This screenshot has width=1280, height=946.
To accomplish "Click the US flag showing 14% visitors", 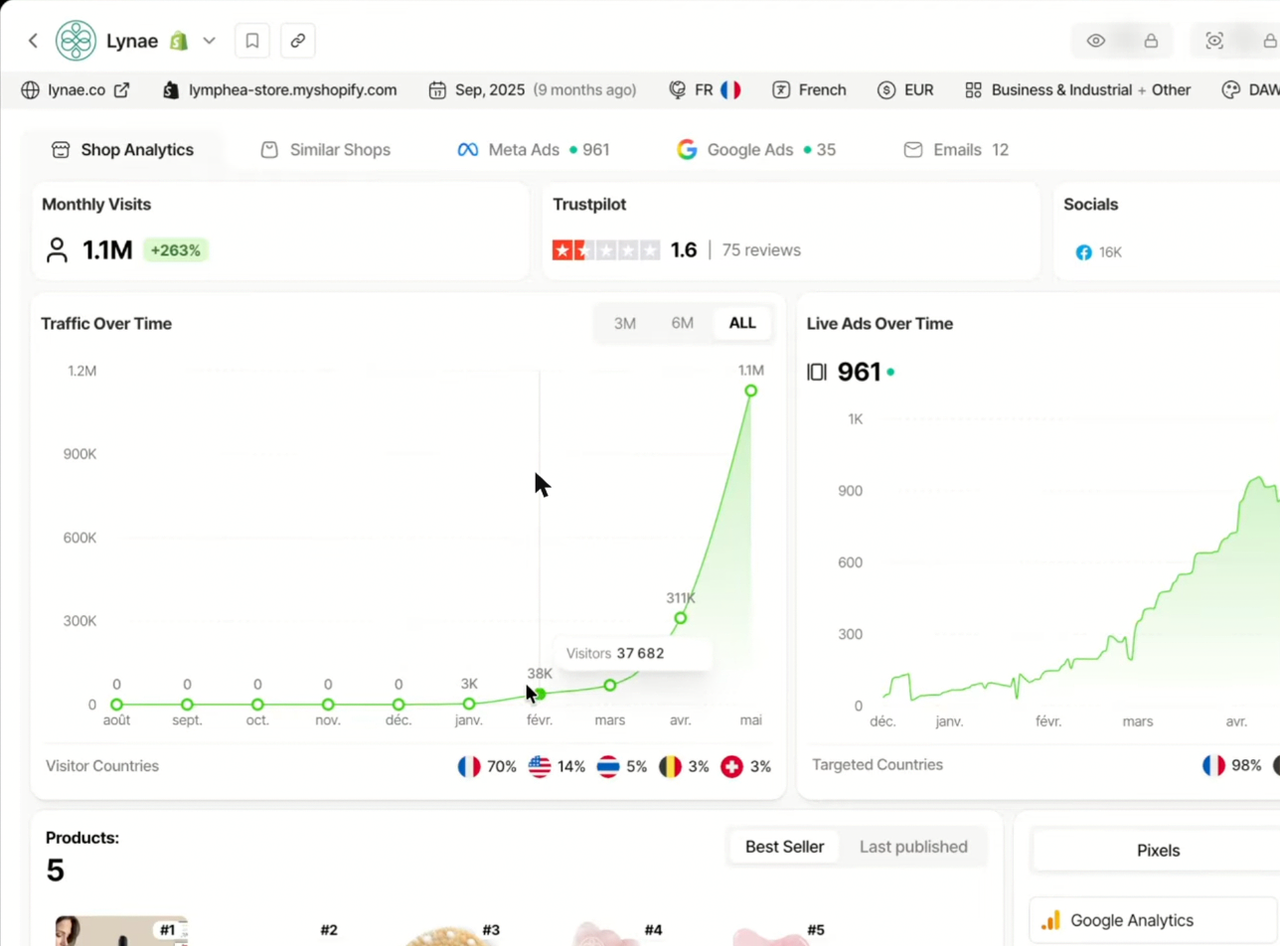I will pos(539,767).
